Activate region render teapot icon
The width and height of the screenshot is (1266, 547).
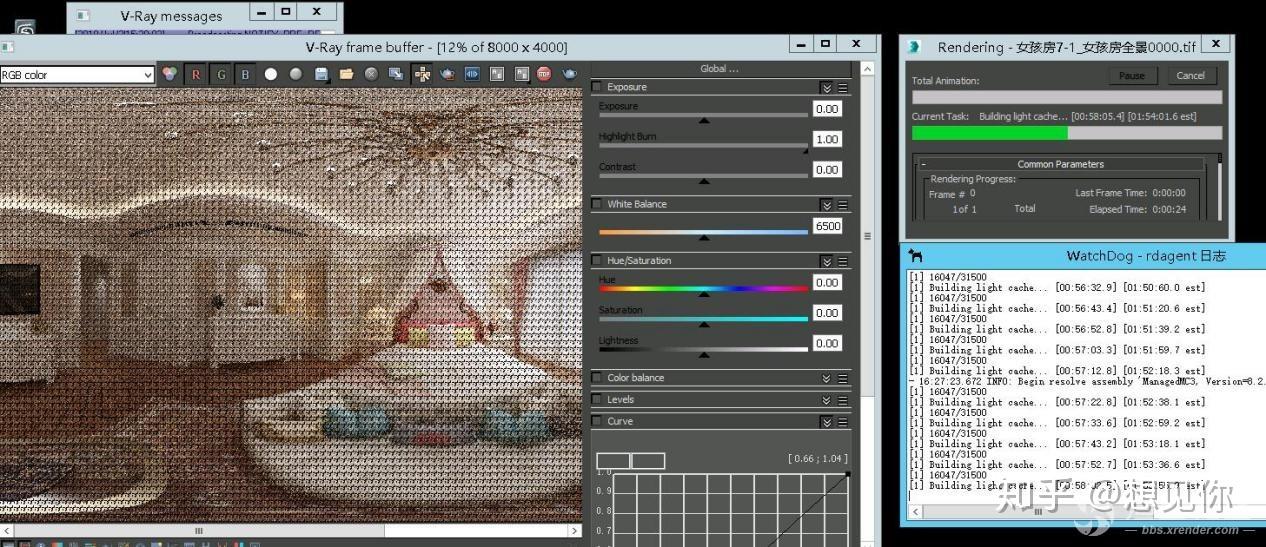click(447, 74)
